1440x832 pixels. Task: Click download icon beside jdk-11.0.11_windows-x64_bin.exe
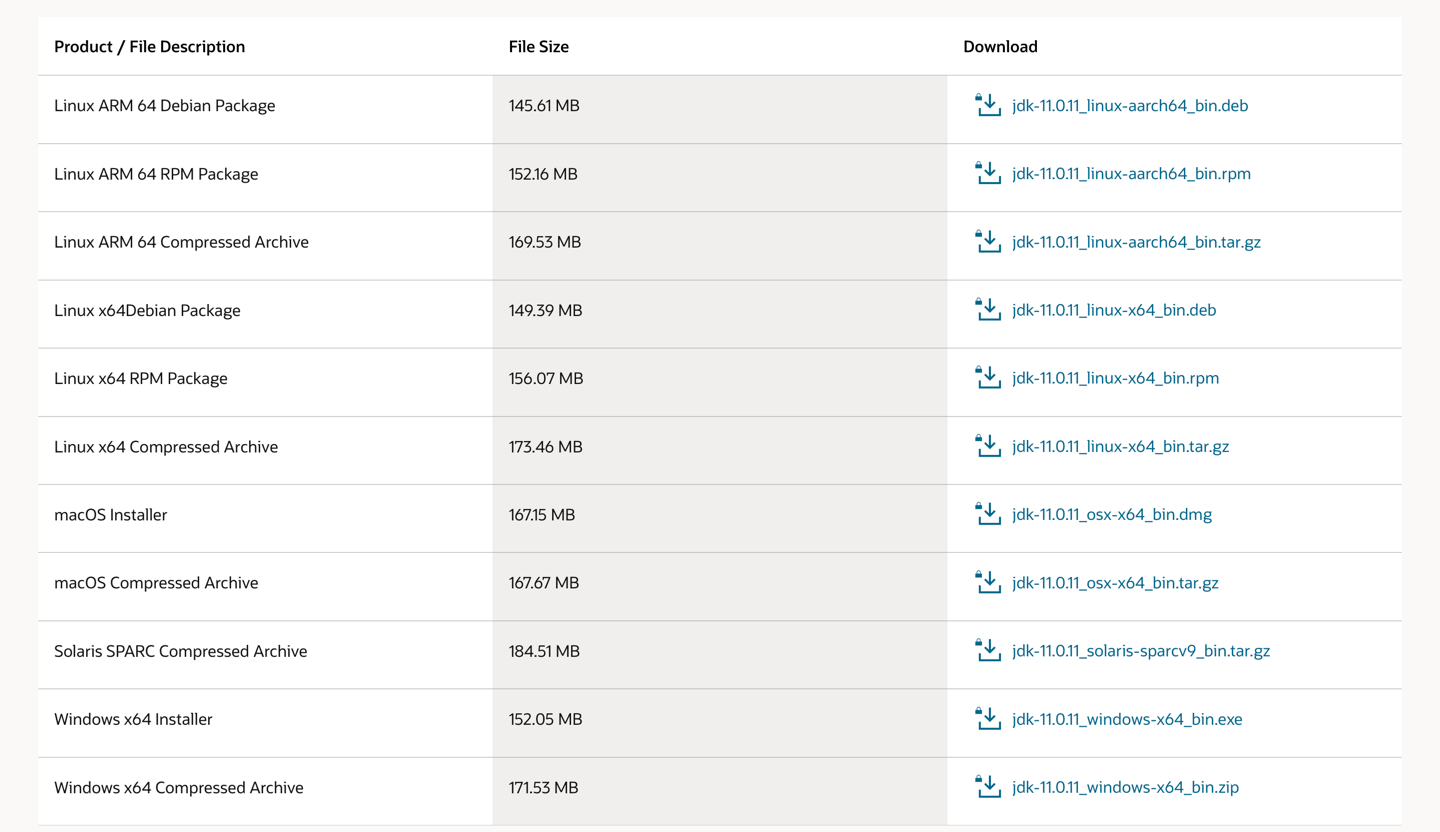[x=988, y=717]
